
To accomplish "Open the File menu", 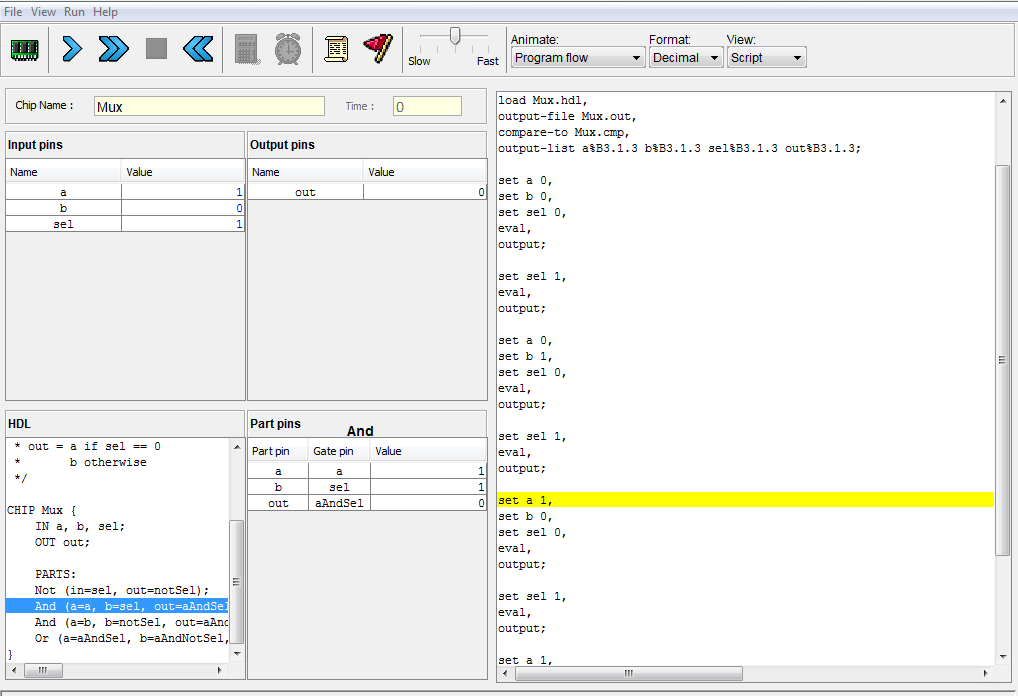I will click(x=13, y=12).
